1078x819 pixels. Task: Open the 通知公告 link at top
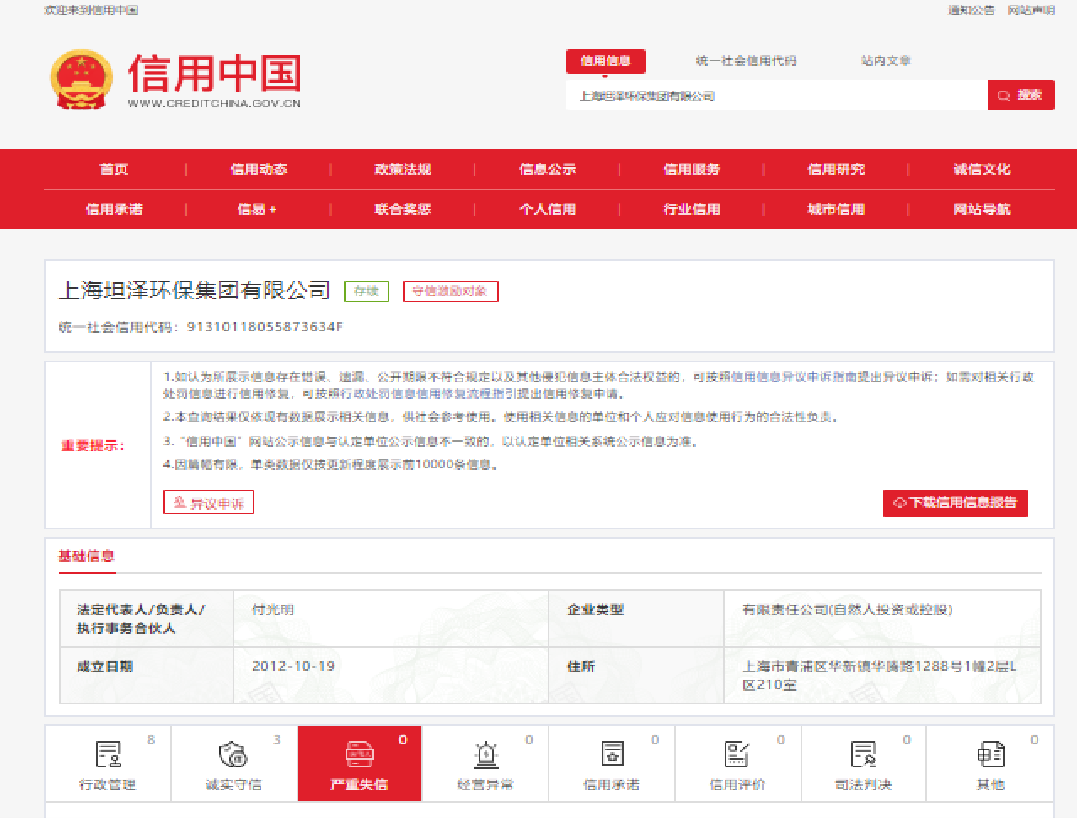tap(971, 10)
